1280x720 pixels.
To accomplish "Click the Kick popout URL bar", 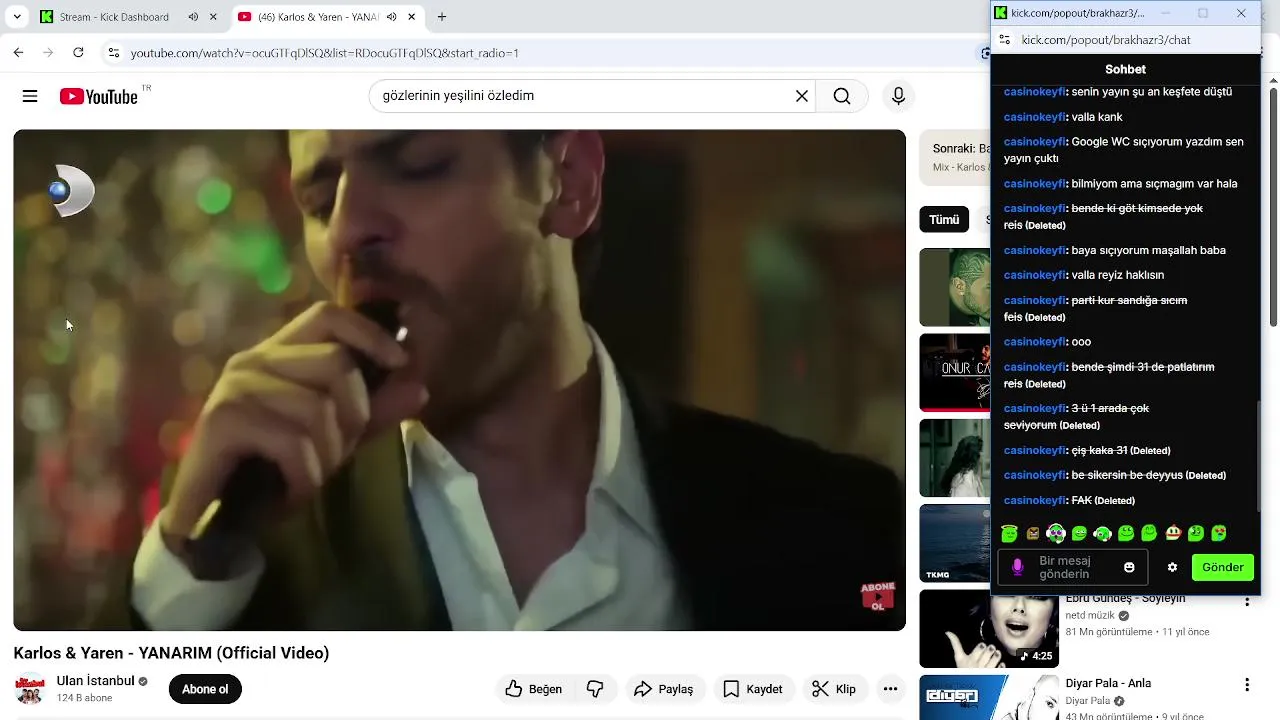I will (x=1106, y=40).
